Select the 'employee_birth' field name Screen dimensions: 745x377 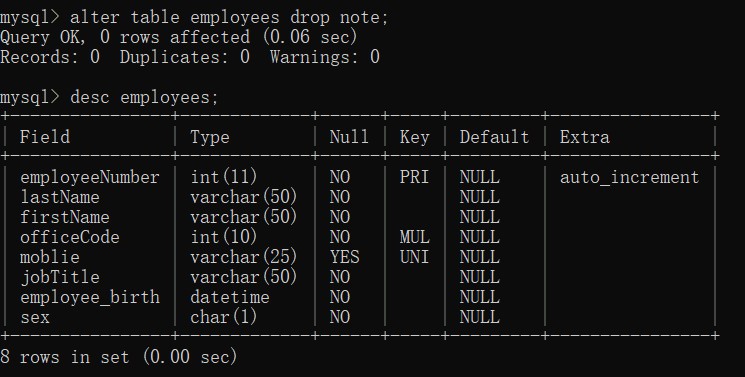(x=90, y=297)
